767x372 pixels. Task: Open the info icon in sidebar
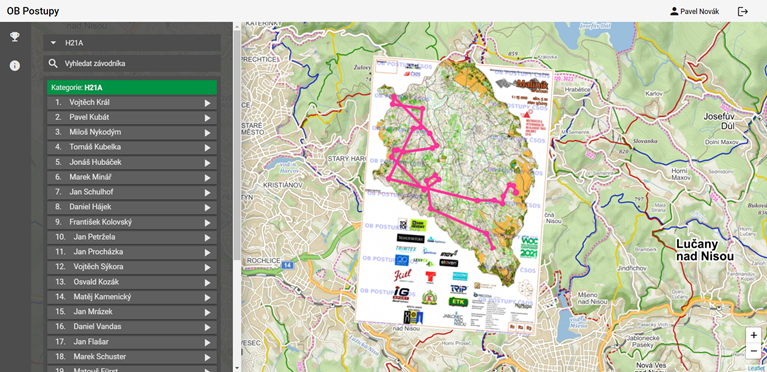(x=15, y=66)
